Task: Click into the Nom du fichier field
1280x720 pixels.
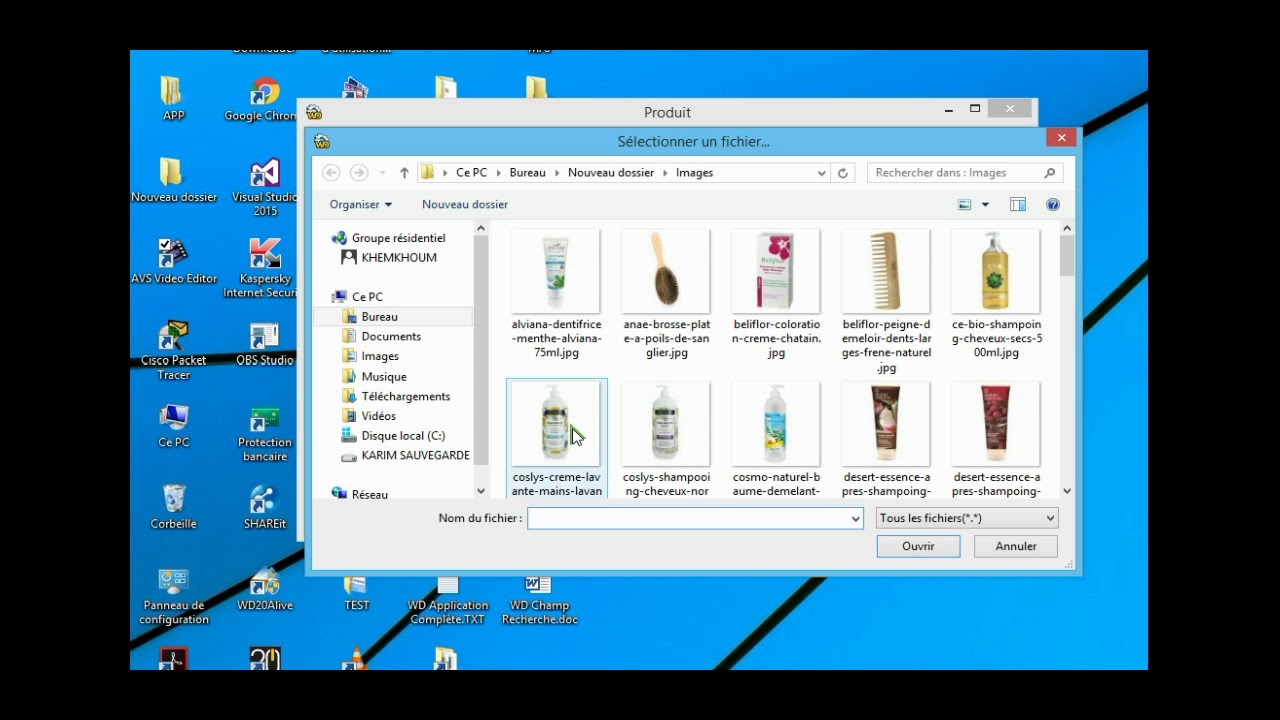Action: (688, 518)
